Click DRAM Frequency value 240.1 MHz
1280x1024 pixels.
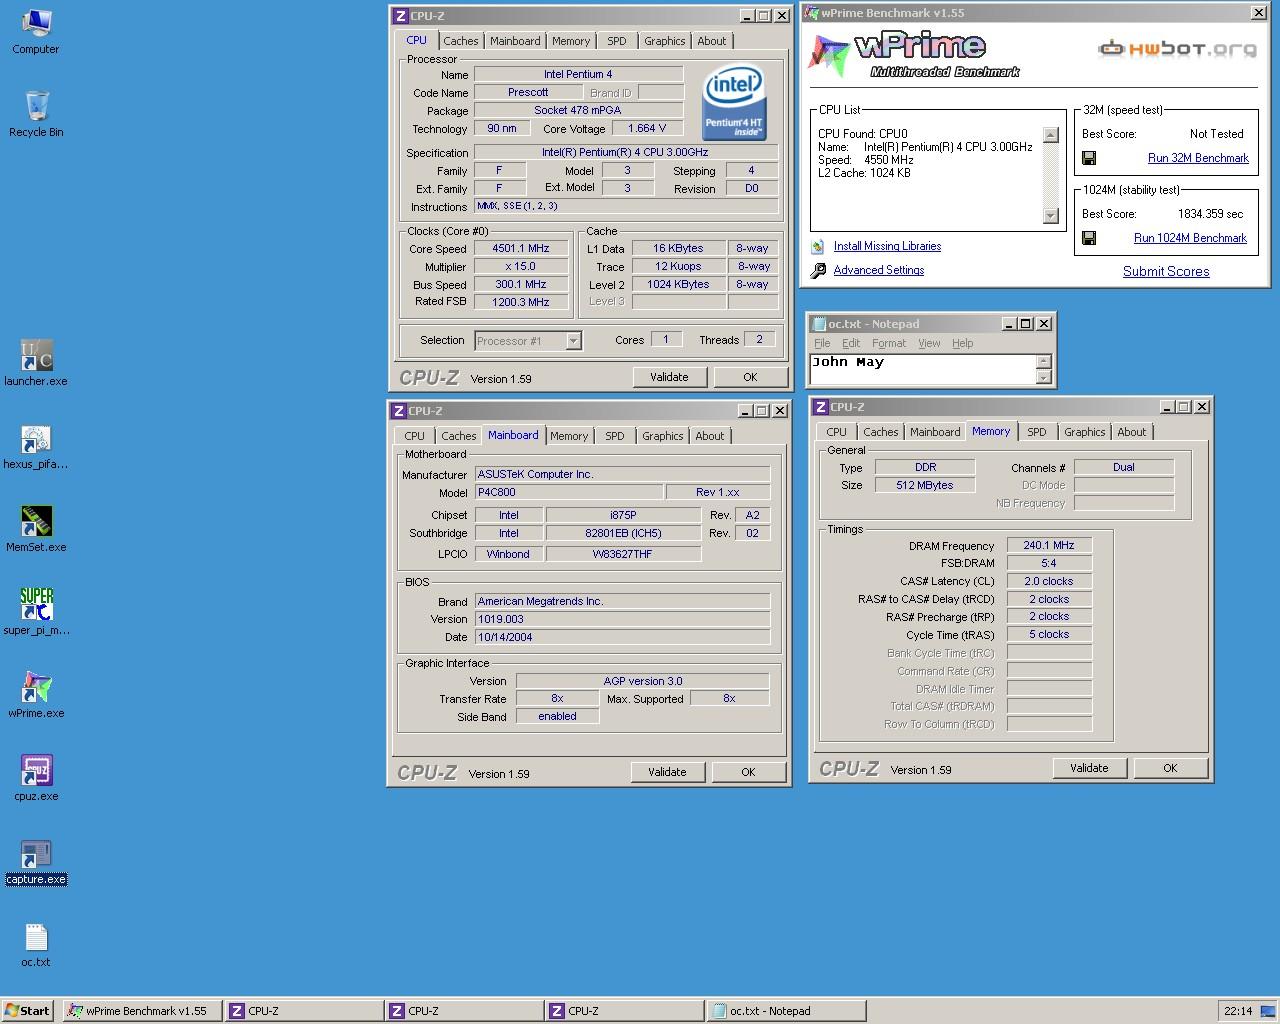(1049, 545)
